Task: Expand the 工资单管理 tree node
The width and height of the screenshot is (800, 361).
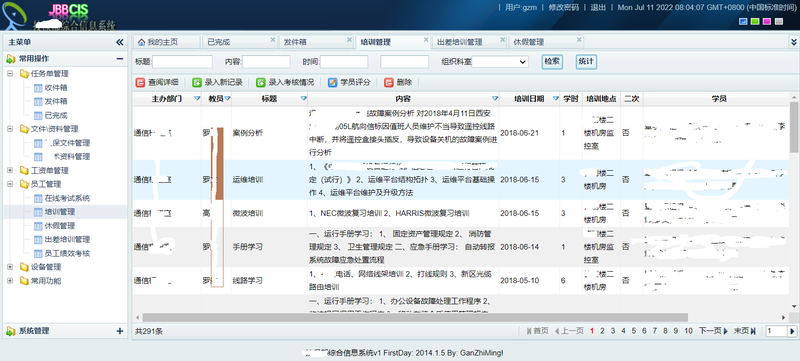Action: tap(10, 170)
